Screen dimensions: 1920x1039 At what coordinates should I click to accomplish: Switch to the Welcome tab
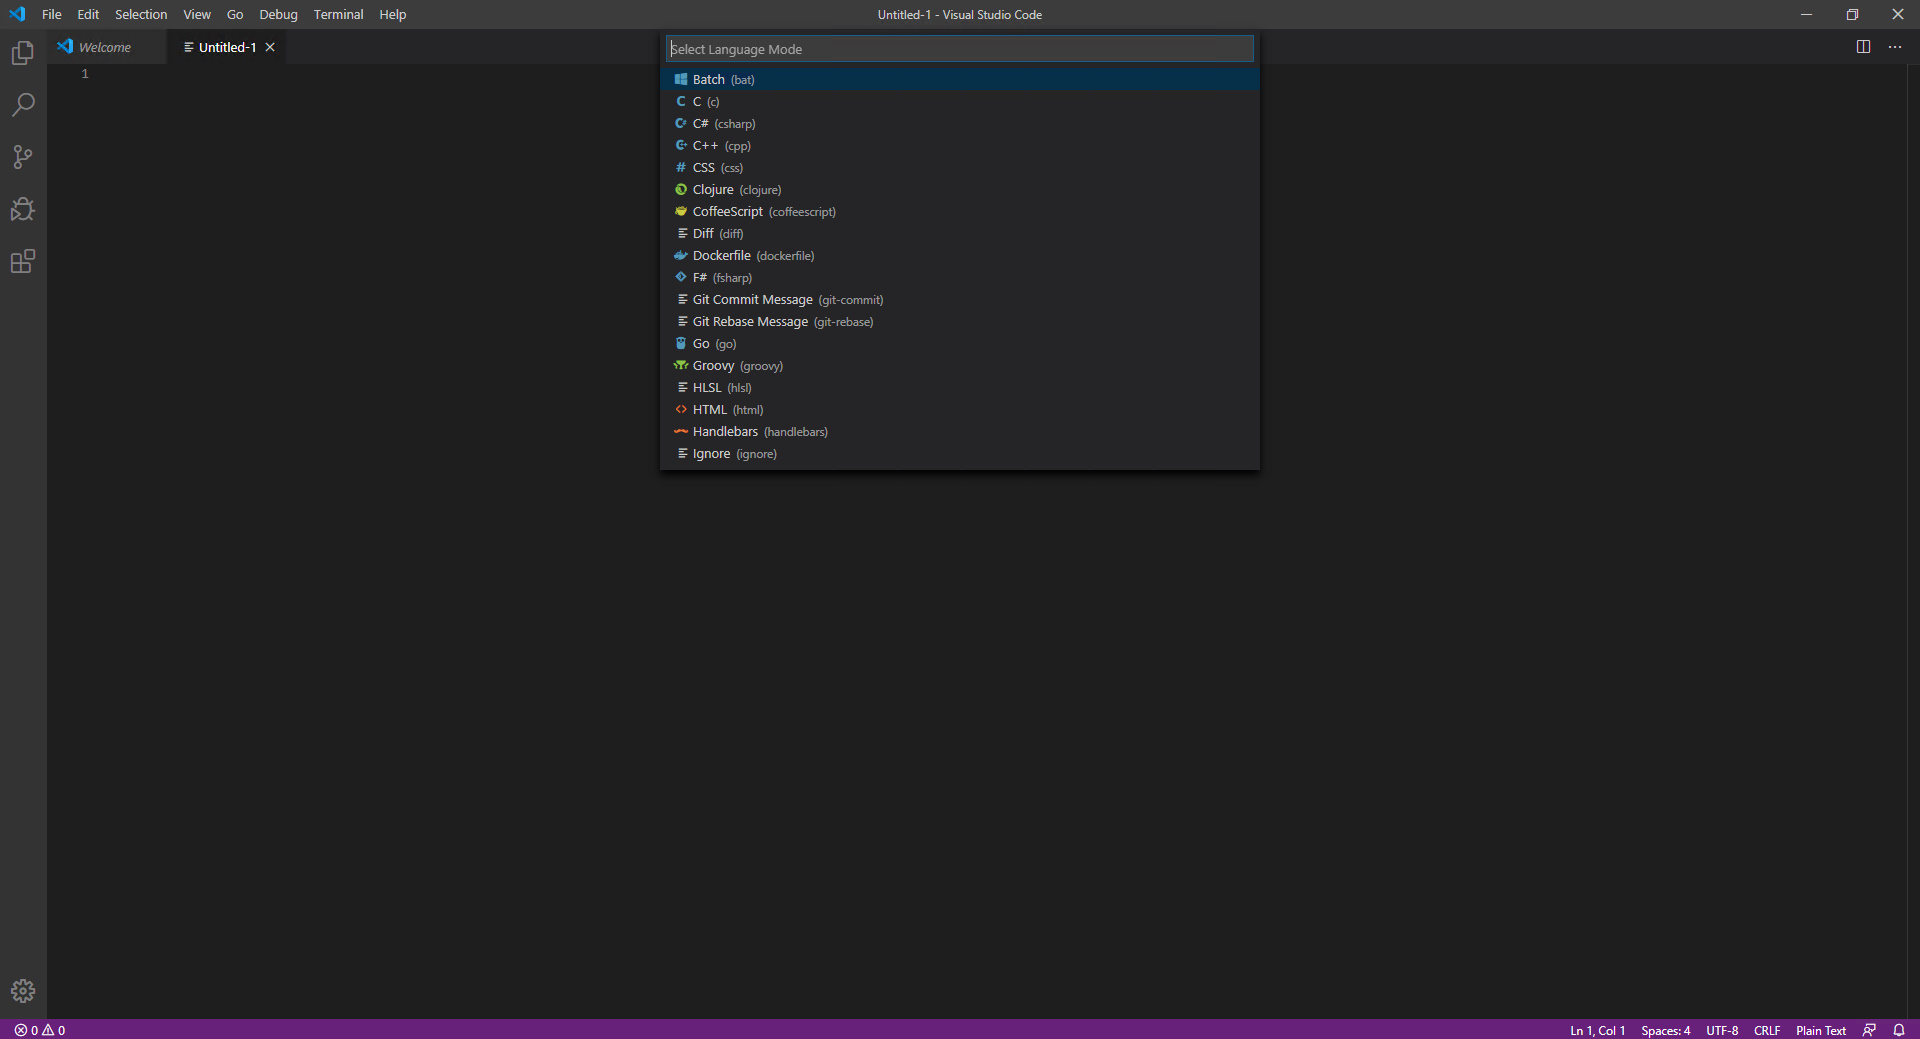[106, 47]
